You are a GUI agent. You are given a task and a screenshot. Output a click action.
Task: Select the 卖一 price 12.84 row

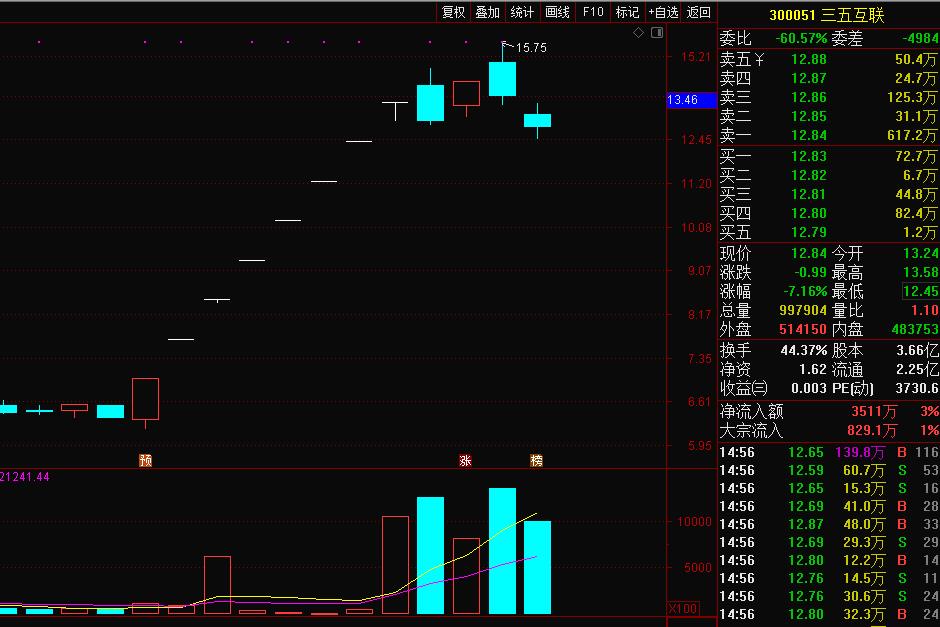pyautogui.click(x=828, y=135)
